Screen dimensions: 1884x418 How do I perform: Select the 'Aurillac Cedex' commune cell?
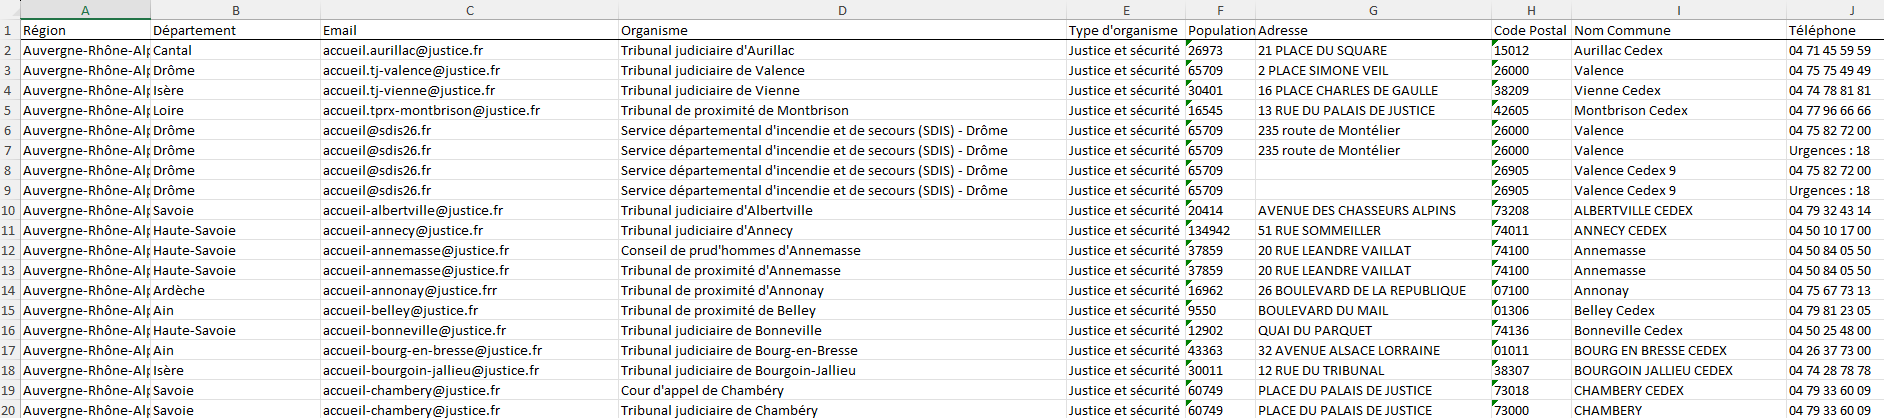coord(1678,50)
